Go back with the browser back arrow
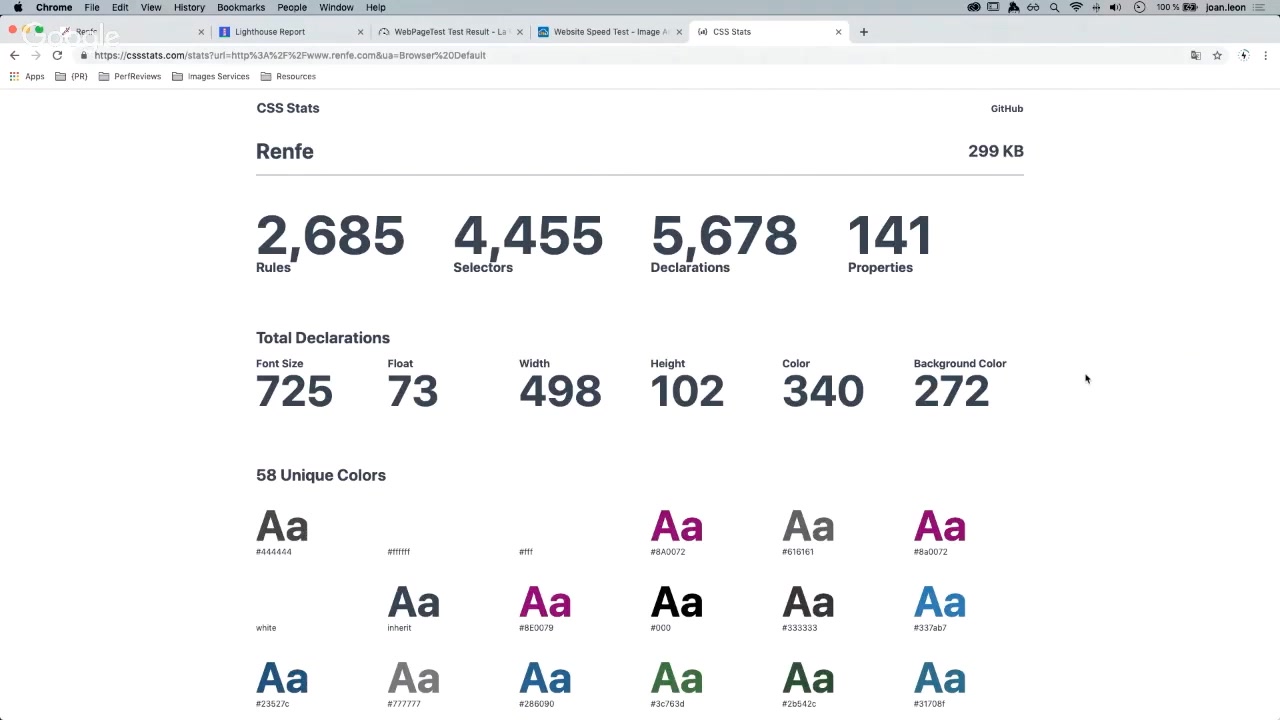The height and width of the screenshot is (720, 1280). pyautogui.click(x=14, y=55)
